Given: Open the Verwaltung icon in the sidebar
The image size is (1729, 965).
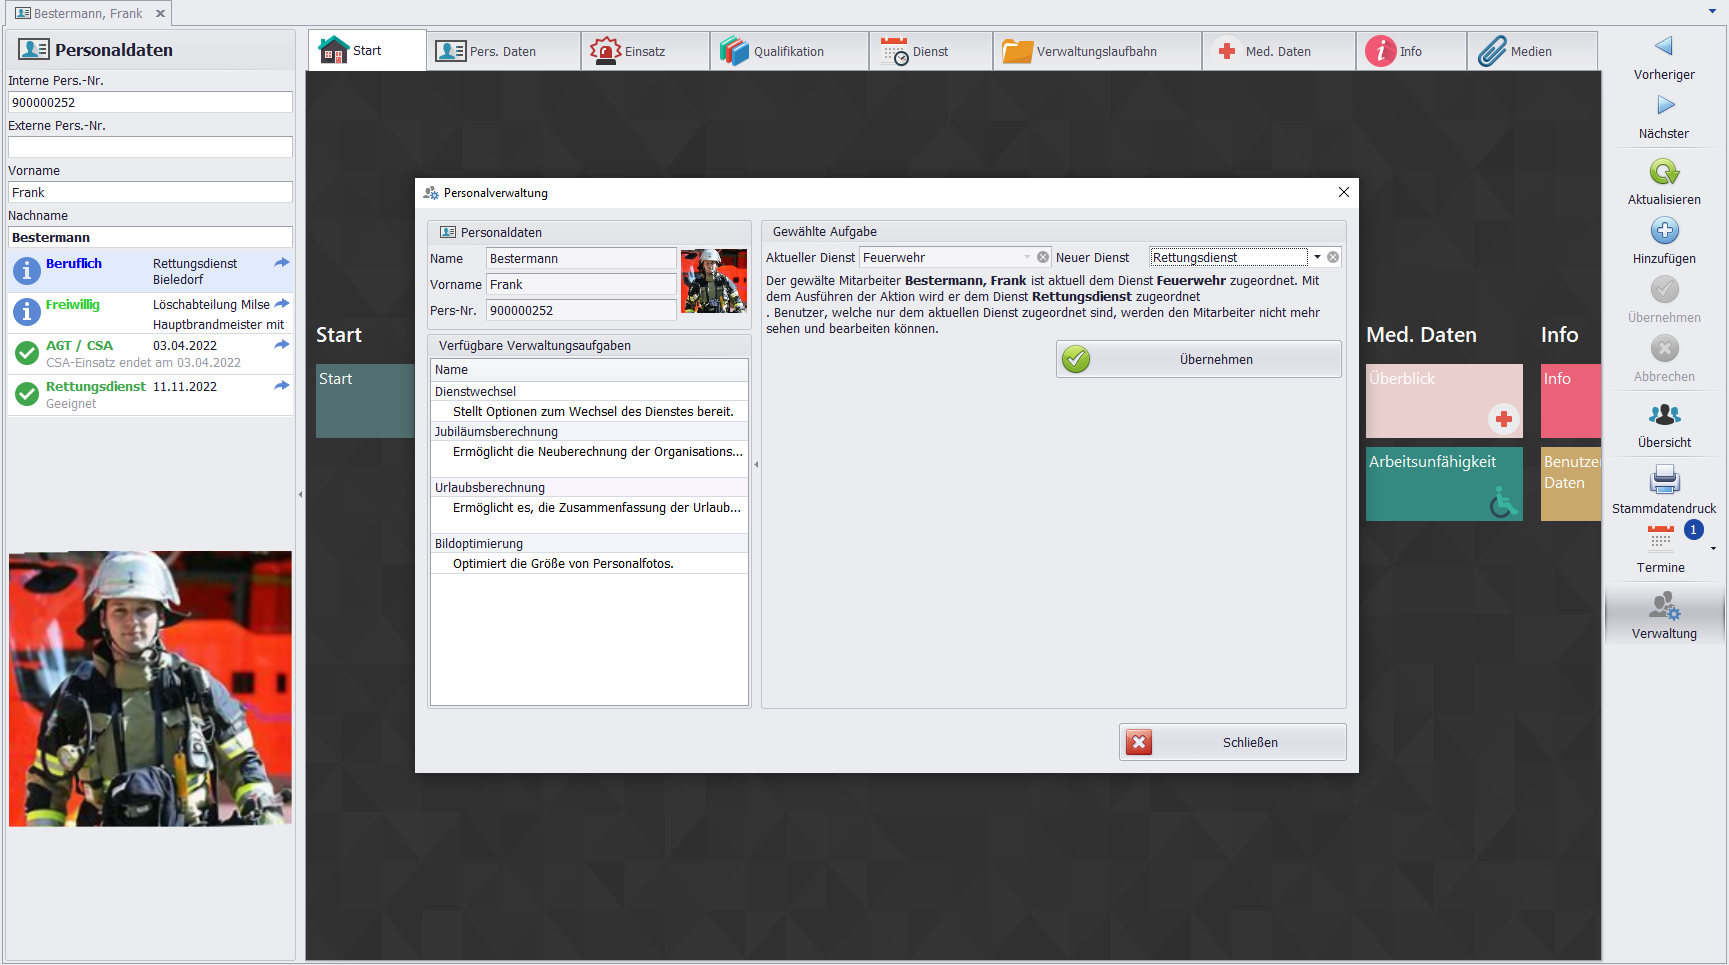Looking at the screenshot, I should click(1664, 606).
